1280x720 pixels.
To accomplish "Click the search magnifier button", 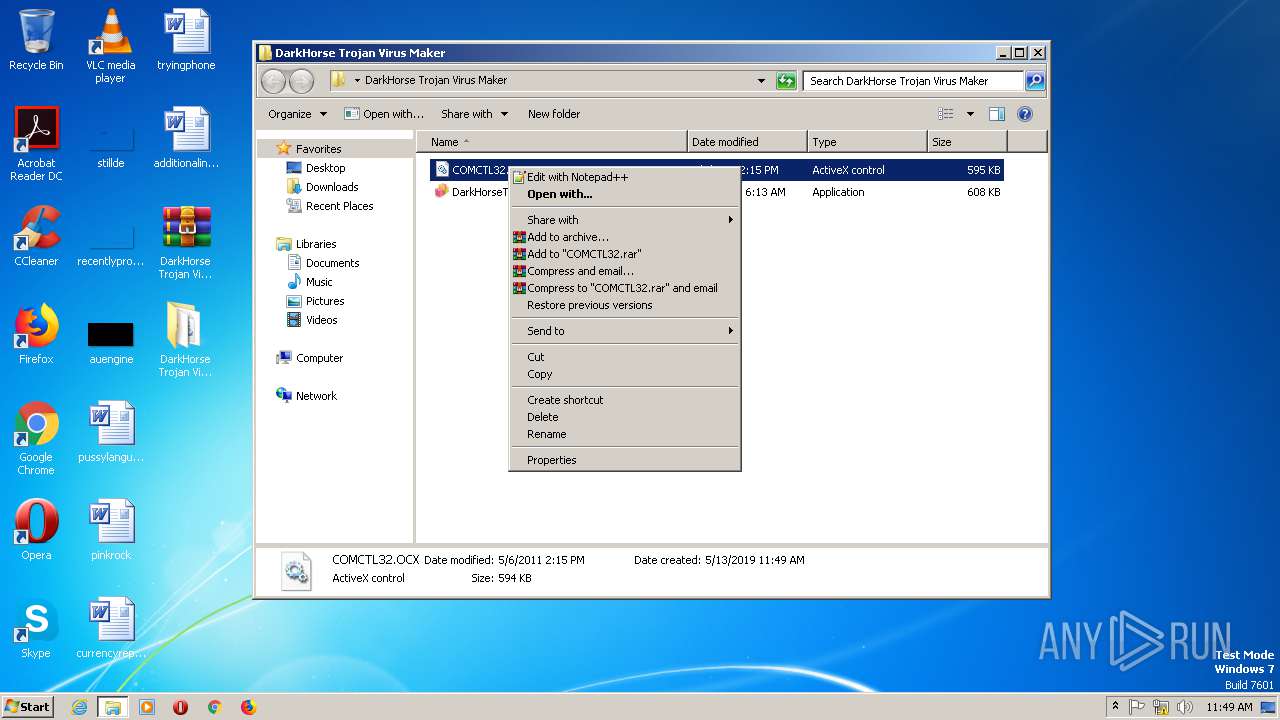I will pyautogui.click(x=1035, y=81).
